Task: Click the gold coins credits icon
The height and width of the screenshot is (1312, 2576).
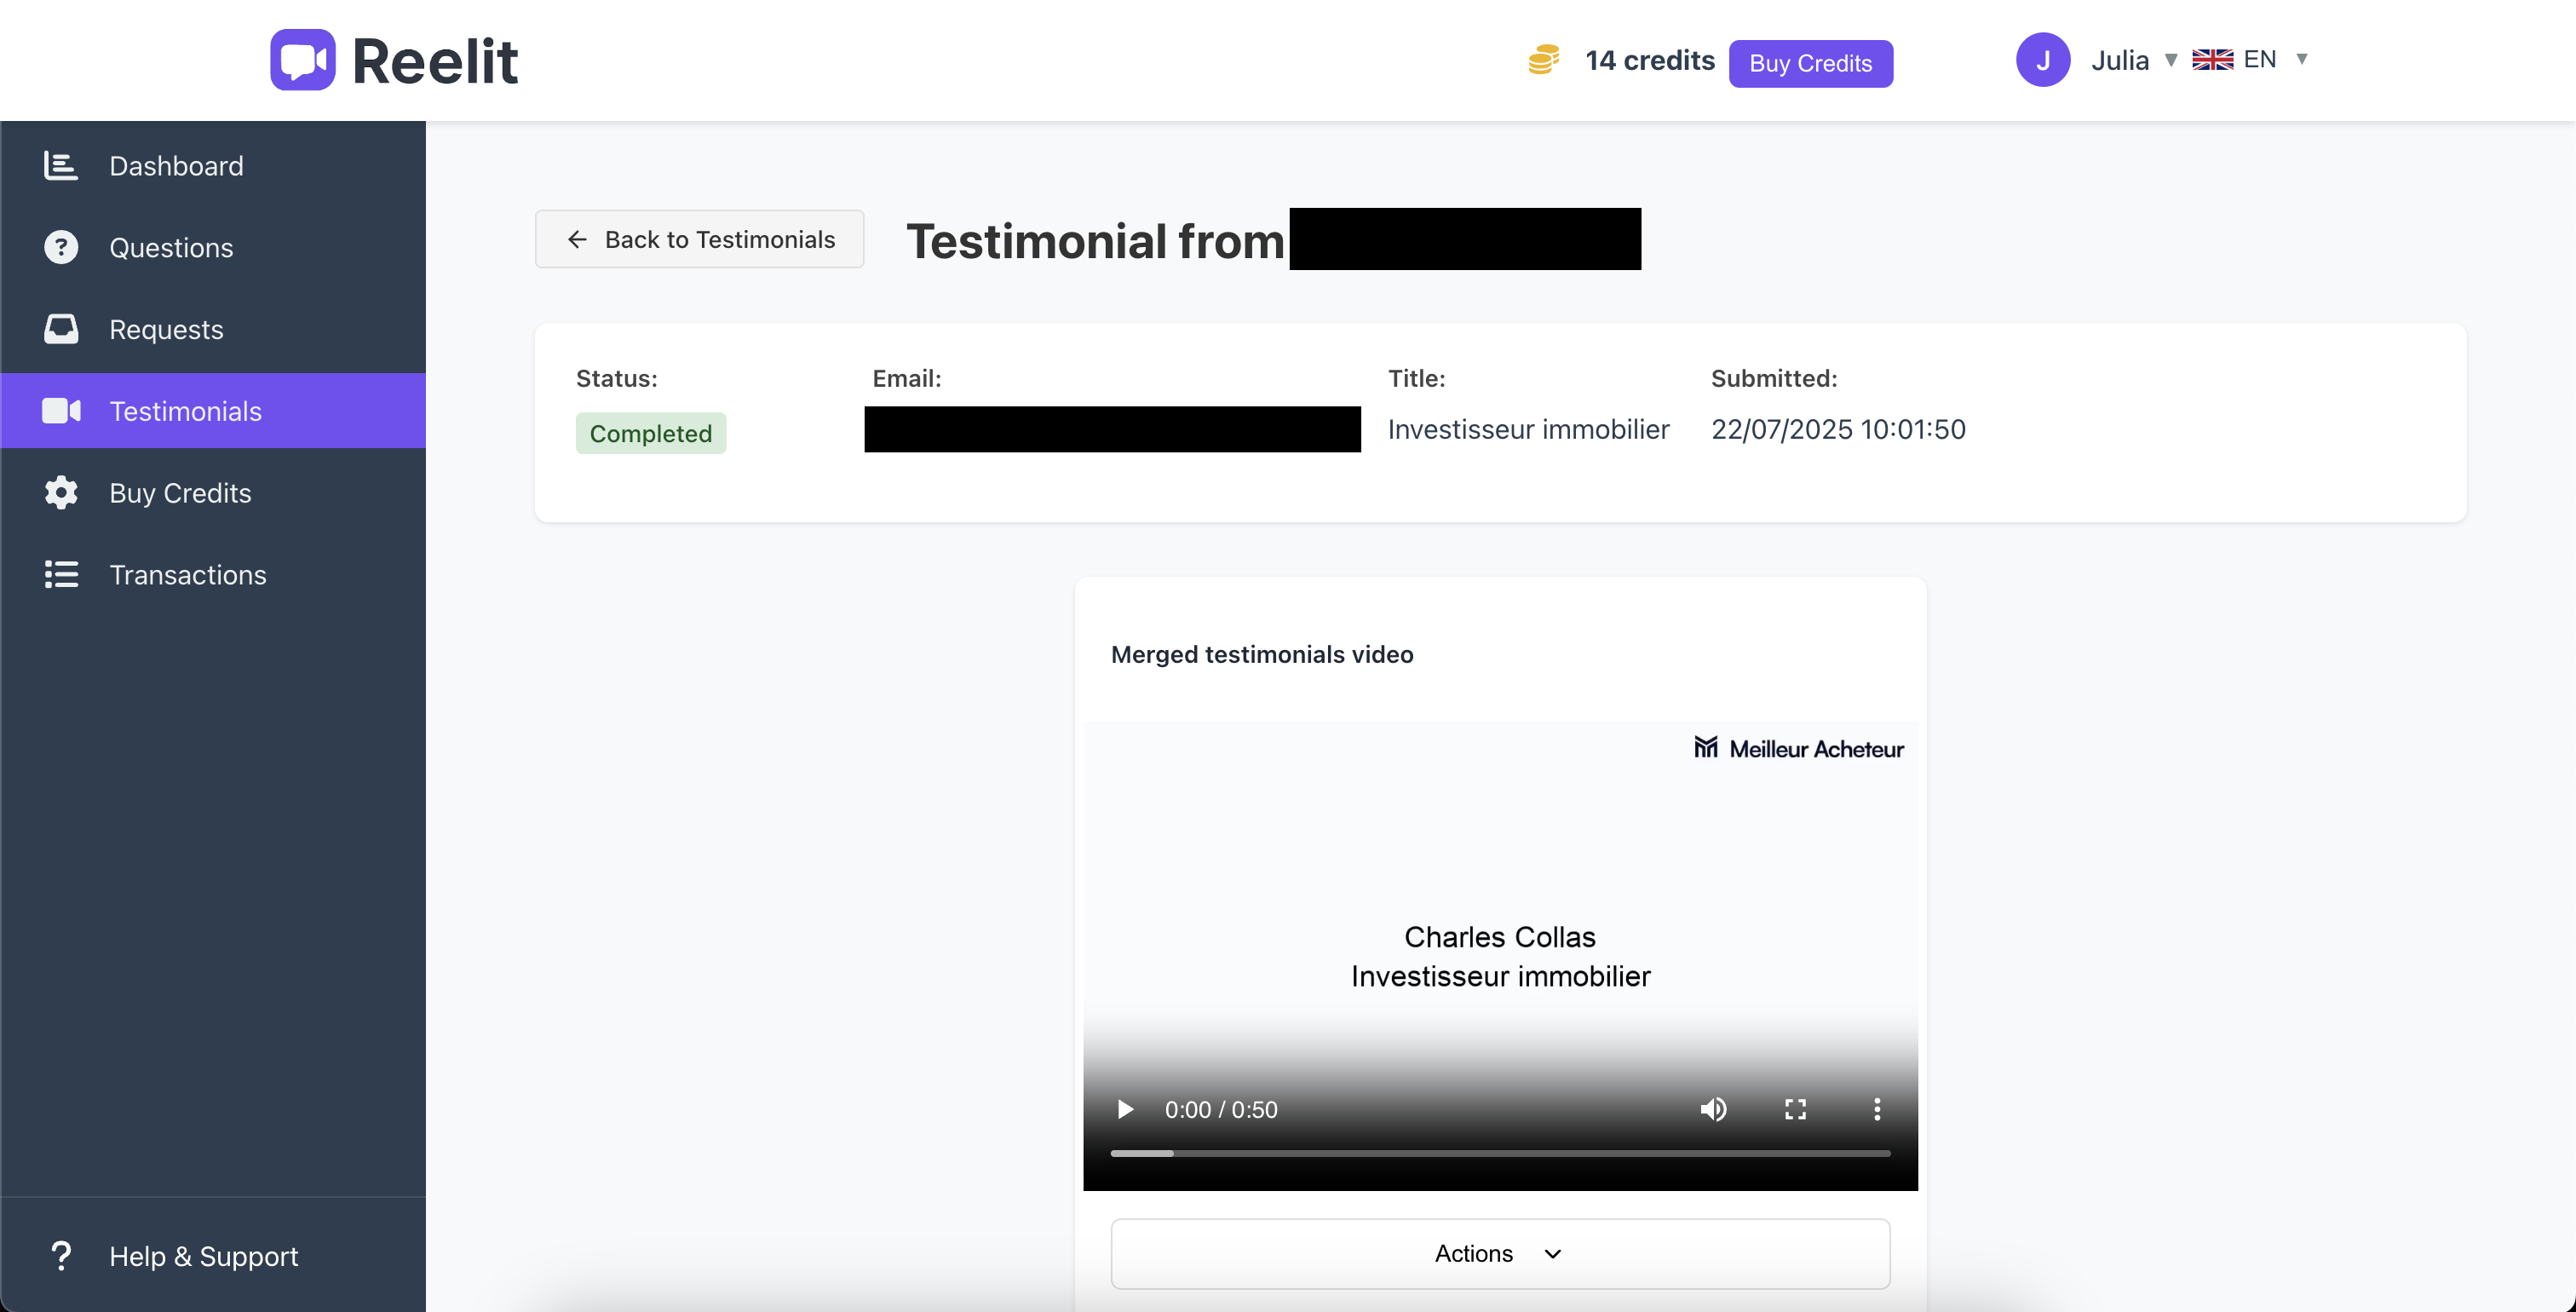Action: [1543, 60]
